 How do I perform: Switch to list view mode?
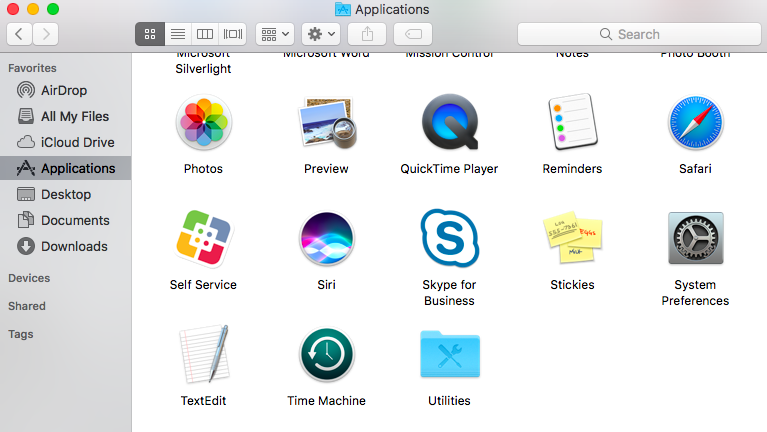177,34
